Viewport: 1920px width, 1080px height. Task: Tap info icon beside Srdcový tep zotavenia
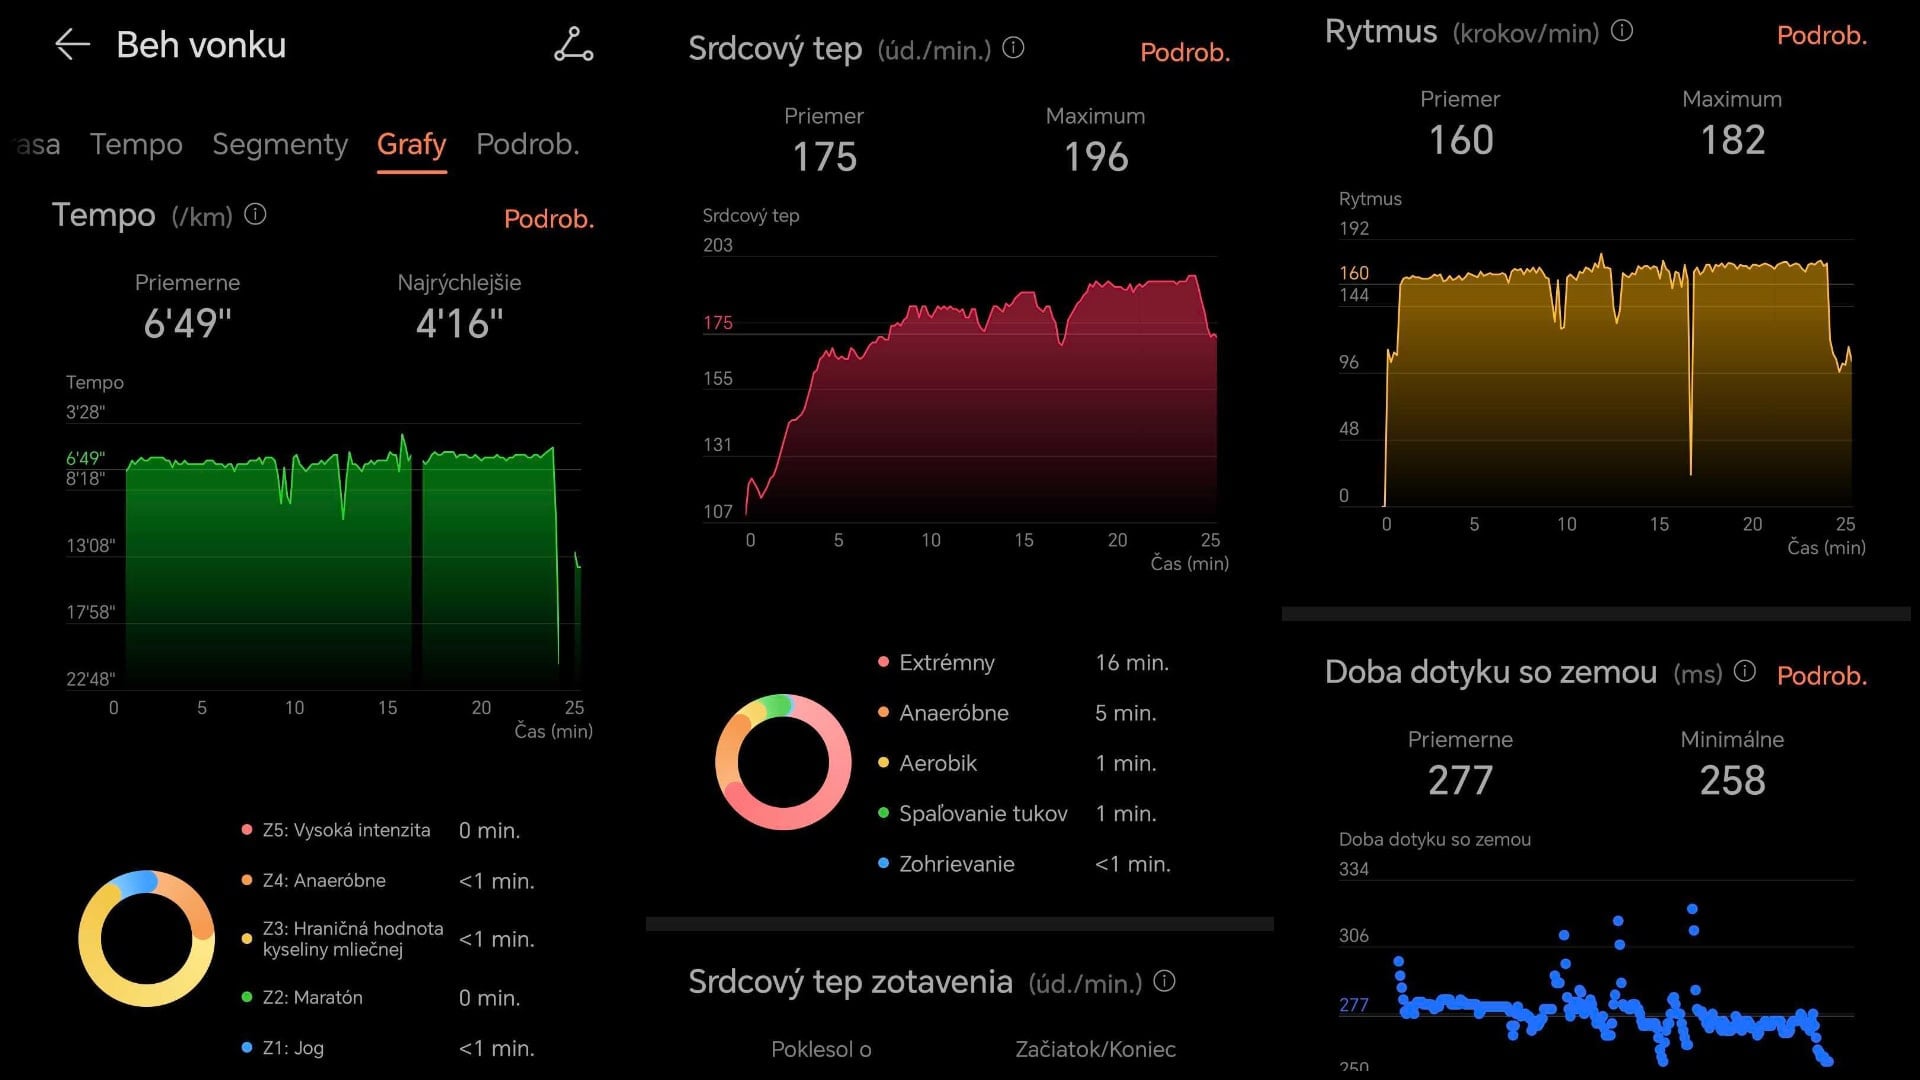click(1164, 981)
